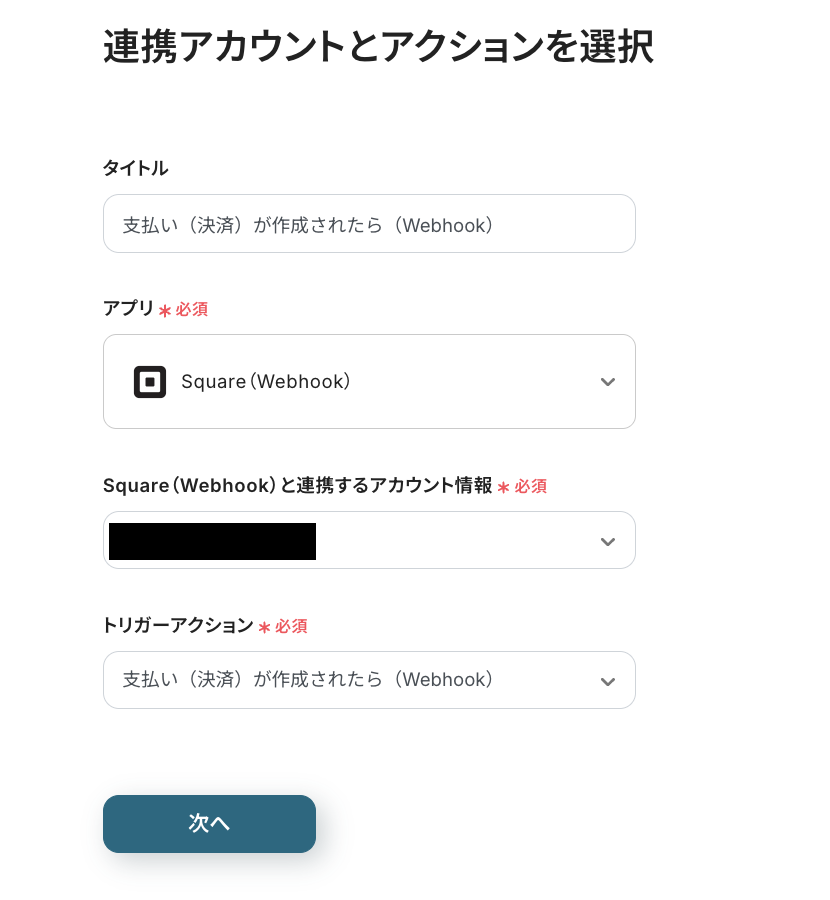830x900 pixels.
Task: Click the selected trigger action text
Action: tap(308, 680)
